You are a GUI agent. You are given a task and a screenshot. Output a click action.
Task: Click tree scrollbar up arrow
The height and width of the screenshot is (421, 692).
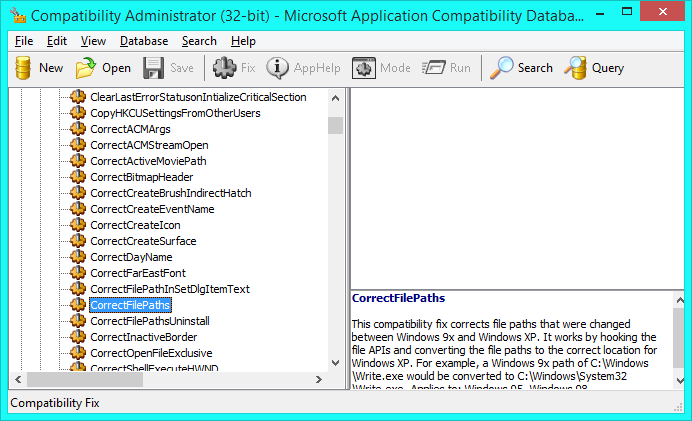point(335,98)
